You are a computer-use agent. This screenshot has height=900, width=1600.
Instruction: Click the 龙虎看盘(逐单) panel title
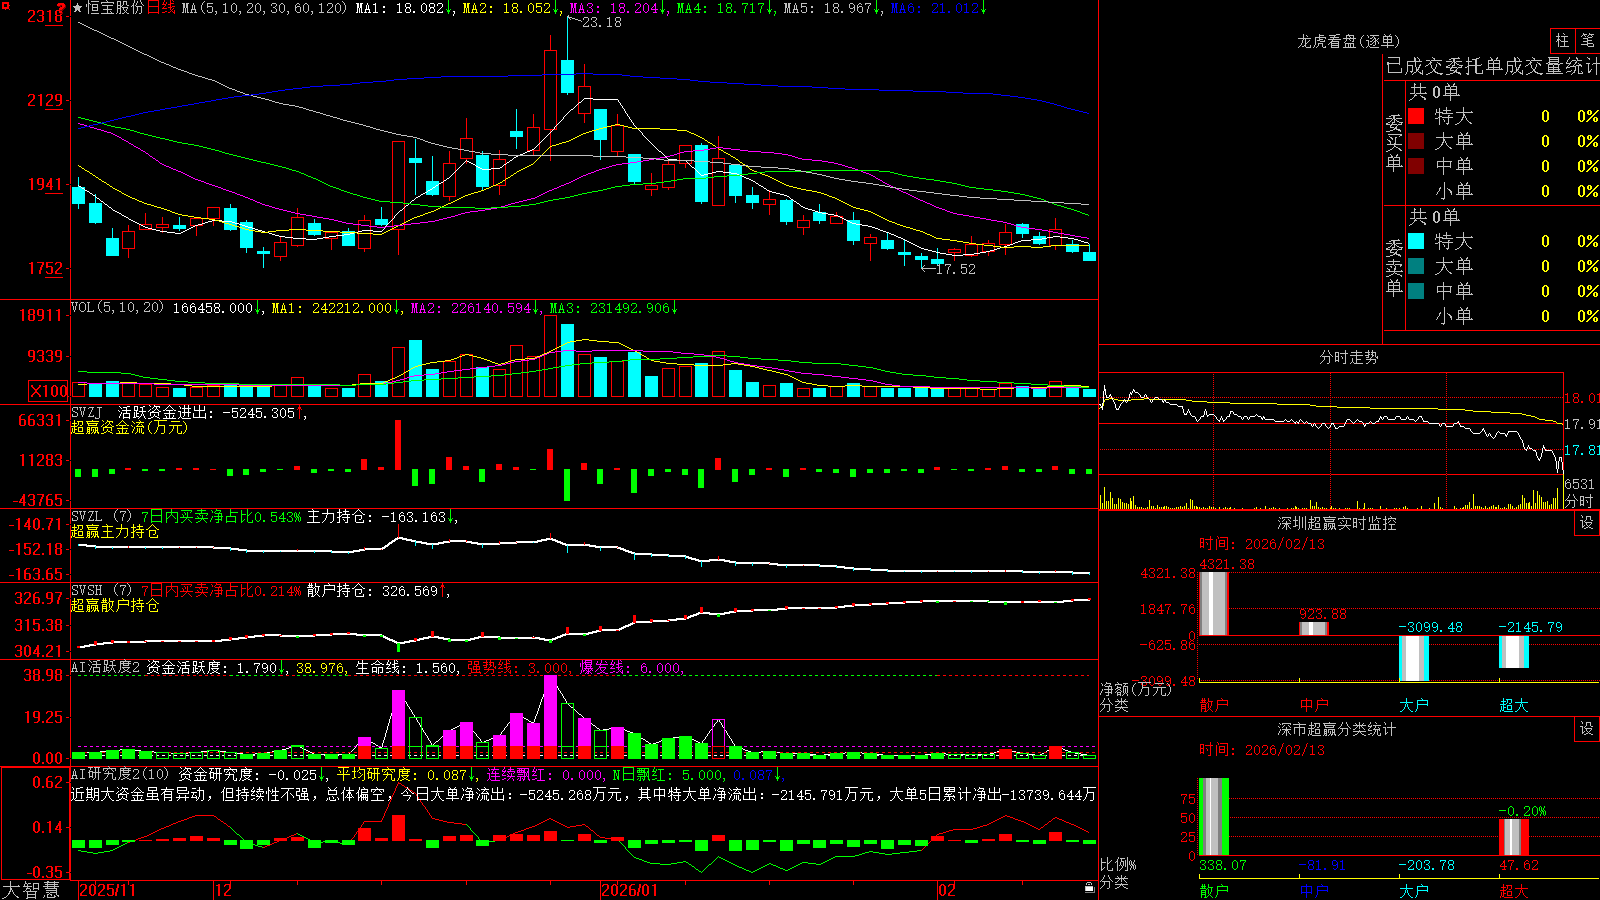click(x=1348, y=41)
